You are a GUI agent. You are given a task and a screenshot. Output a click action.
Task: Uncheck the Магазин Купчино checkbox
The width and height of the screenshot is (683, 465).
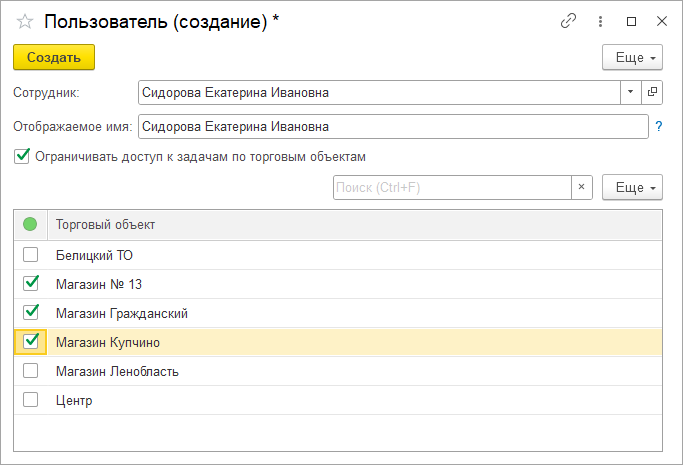point(30,342)
